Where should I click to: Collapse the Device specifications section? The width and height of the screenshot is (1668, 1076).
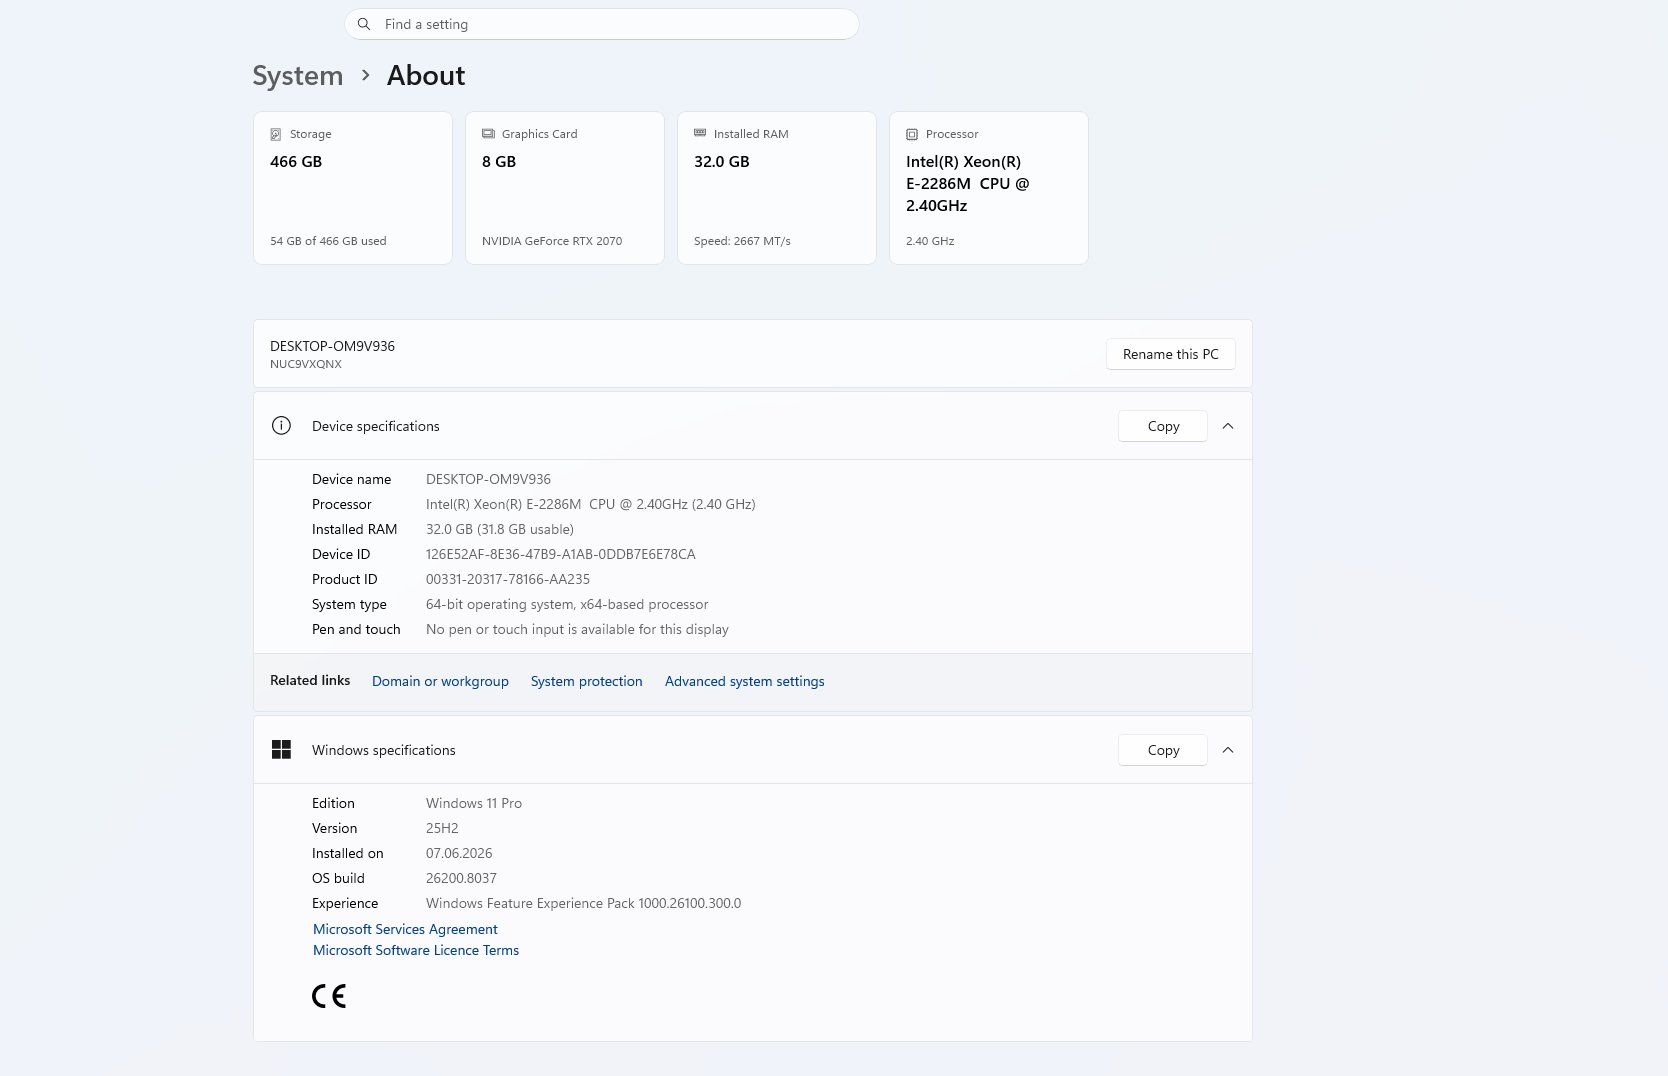pos(1228,426)
